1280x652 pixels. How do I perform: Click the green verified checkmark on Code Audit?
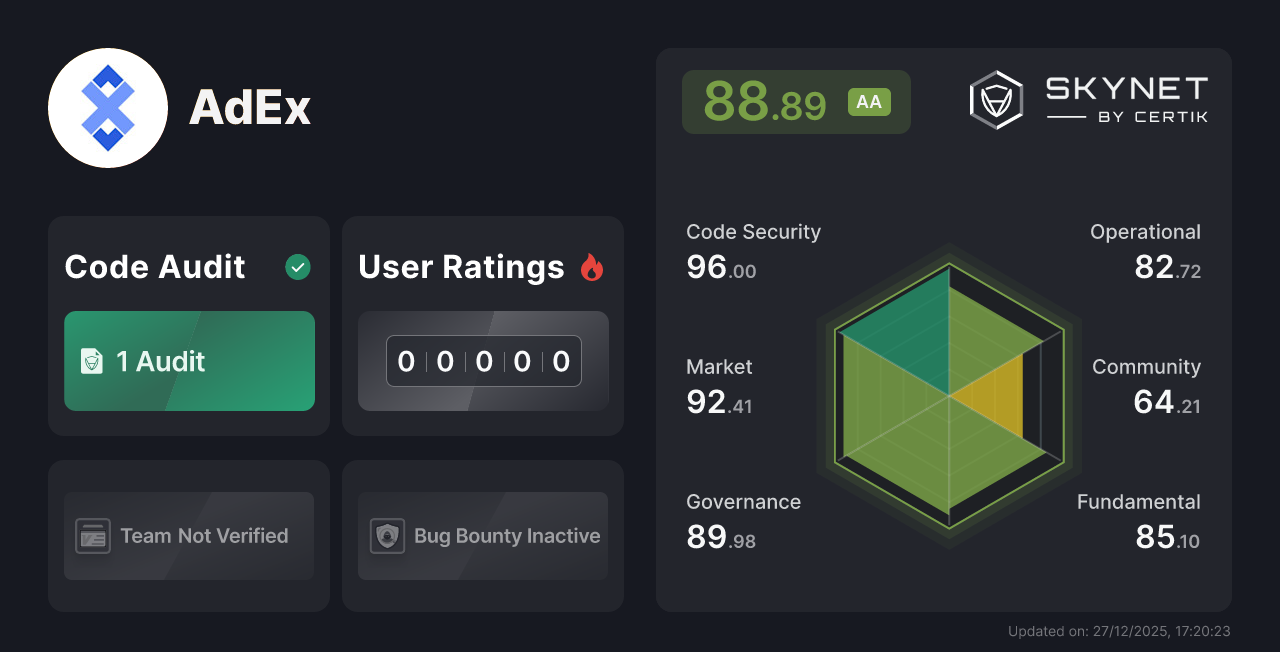coord(297,267)
